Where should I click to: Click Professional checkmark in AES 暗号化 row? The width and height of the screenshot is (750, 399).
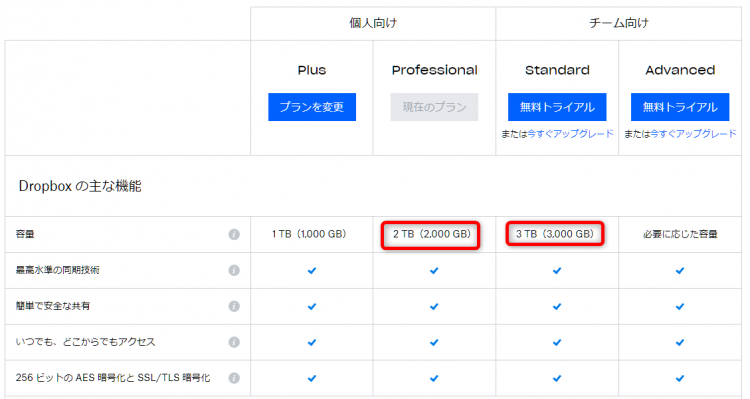(434, 378)
